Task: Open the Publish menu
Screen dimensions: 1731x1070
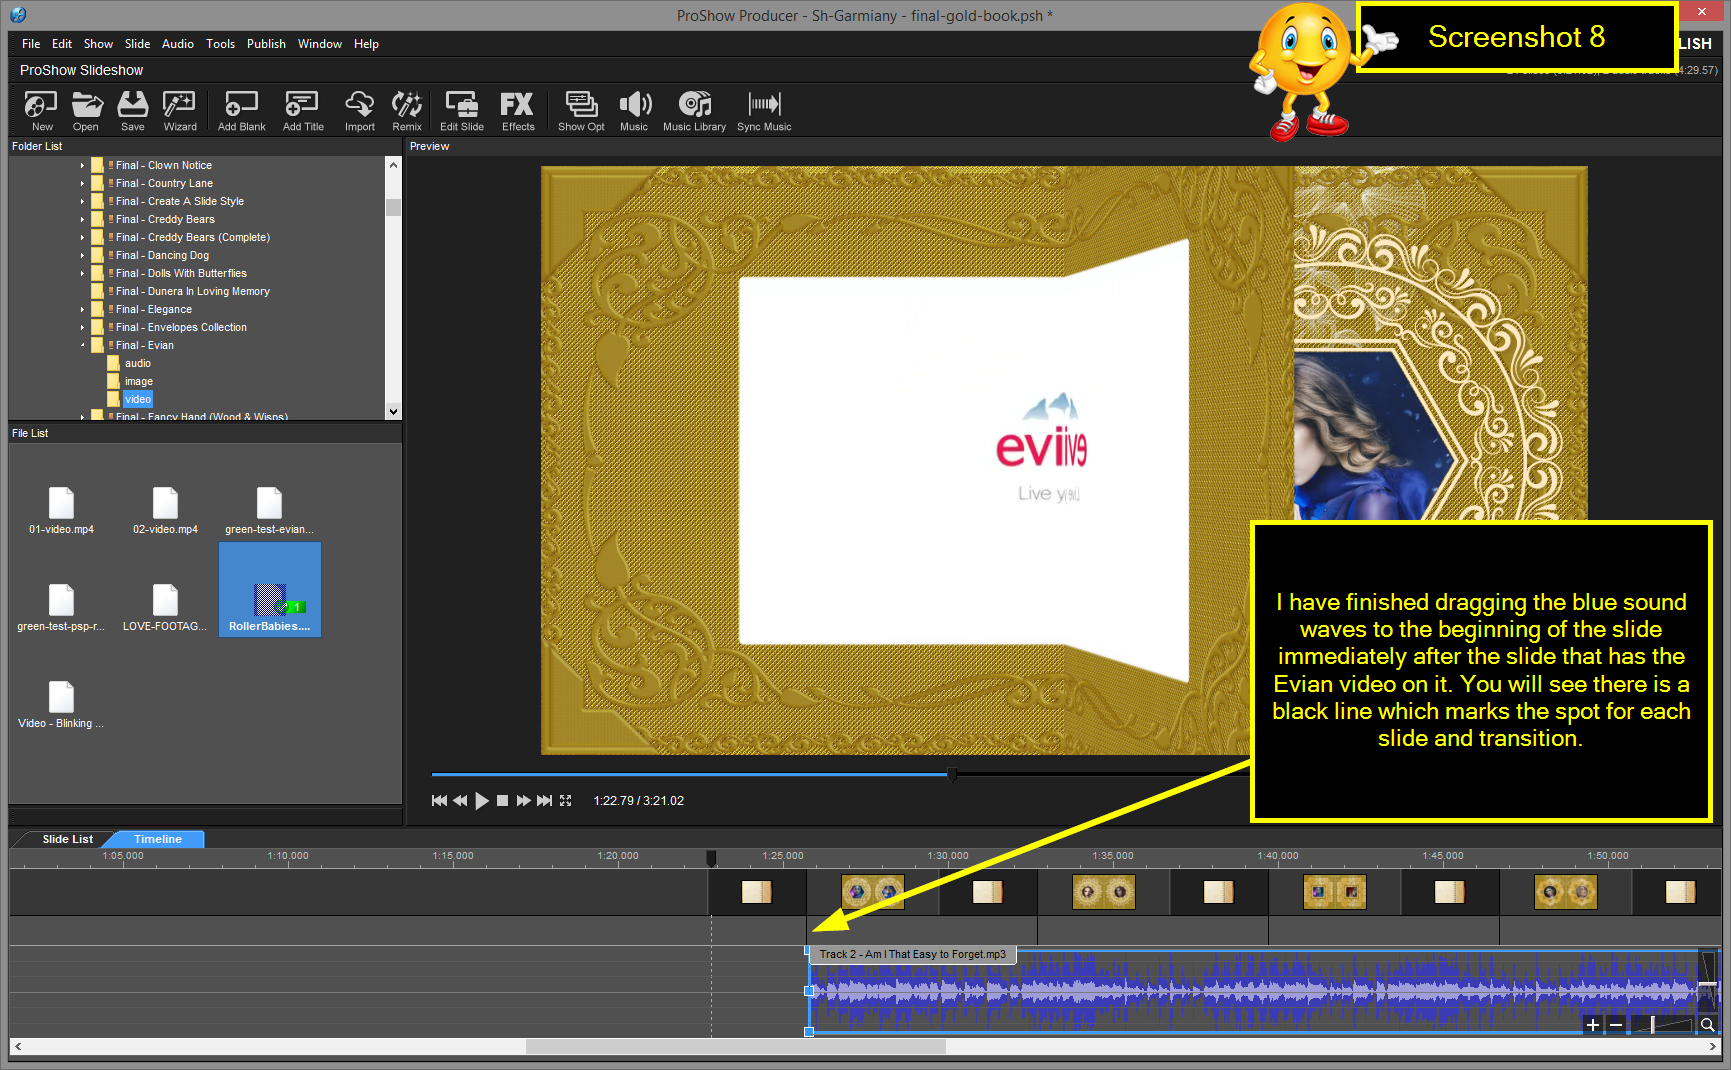Action: pos(266,44)
